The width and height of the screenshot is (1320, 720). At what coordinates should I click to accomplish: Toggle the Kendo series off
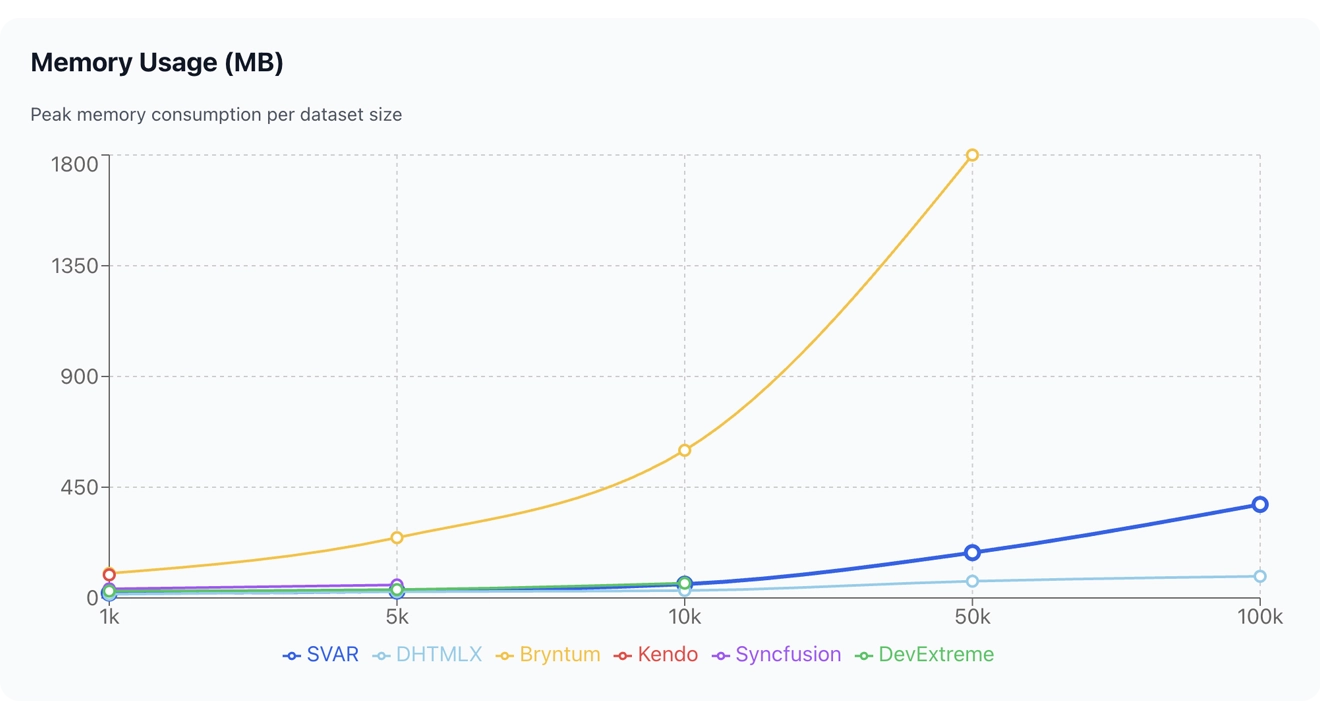coord(657,654)
